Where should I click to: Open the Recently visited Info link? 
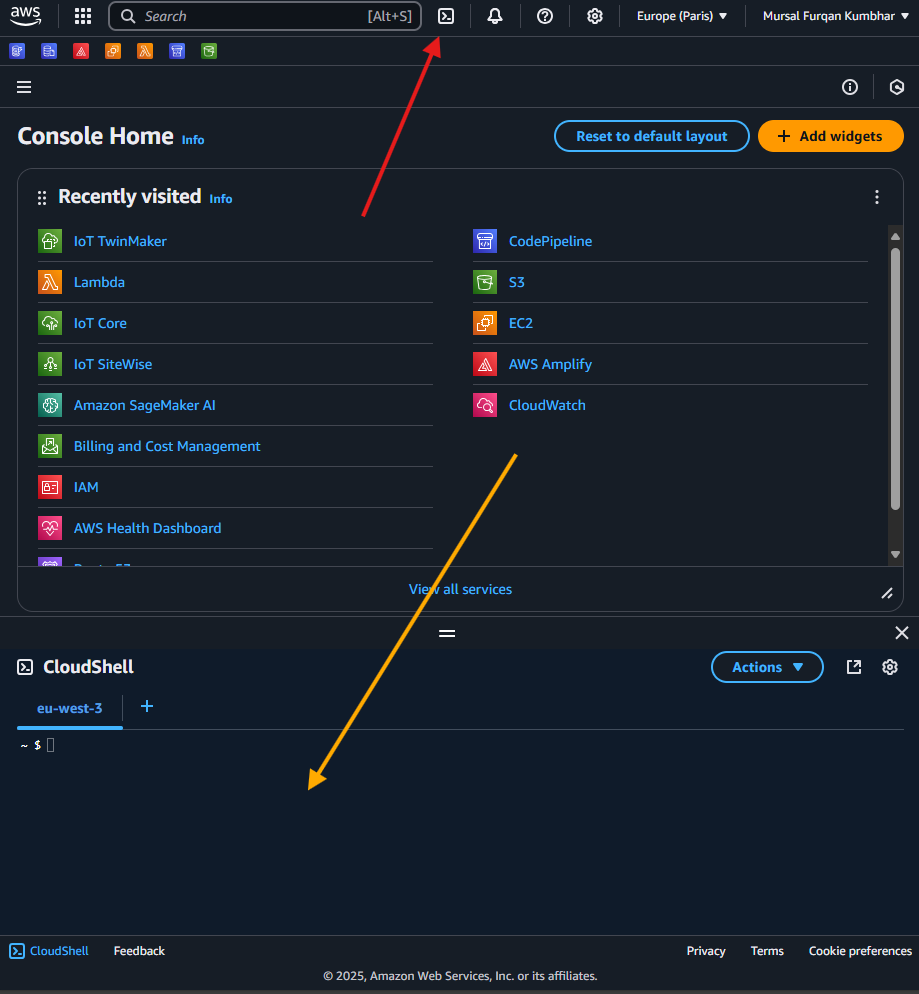click(221, 199)
